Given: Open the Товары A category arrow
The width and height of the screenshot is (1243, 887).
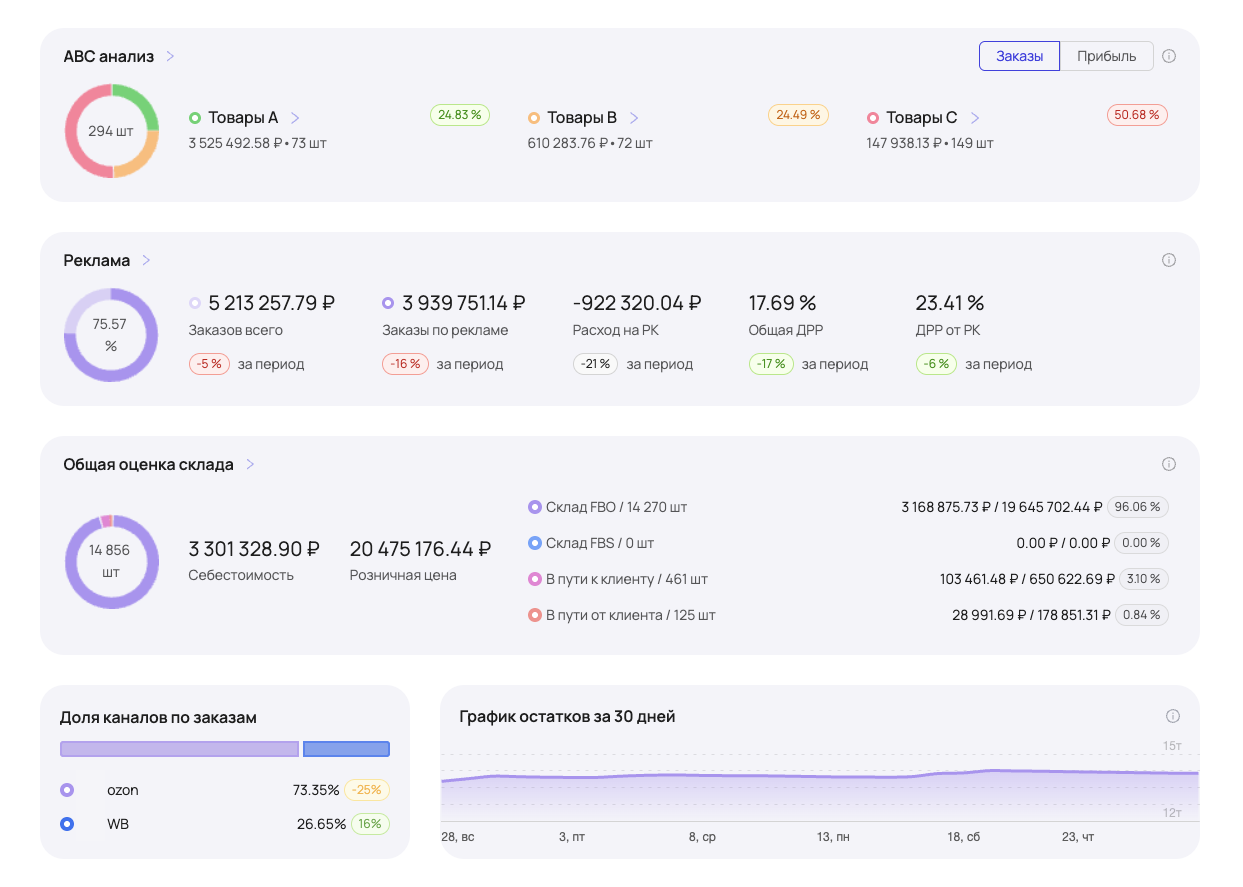Looking at the screenshot, I should tap(295, 118).
